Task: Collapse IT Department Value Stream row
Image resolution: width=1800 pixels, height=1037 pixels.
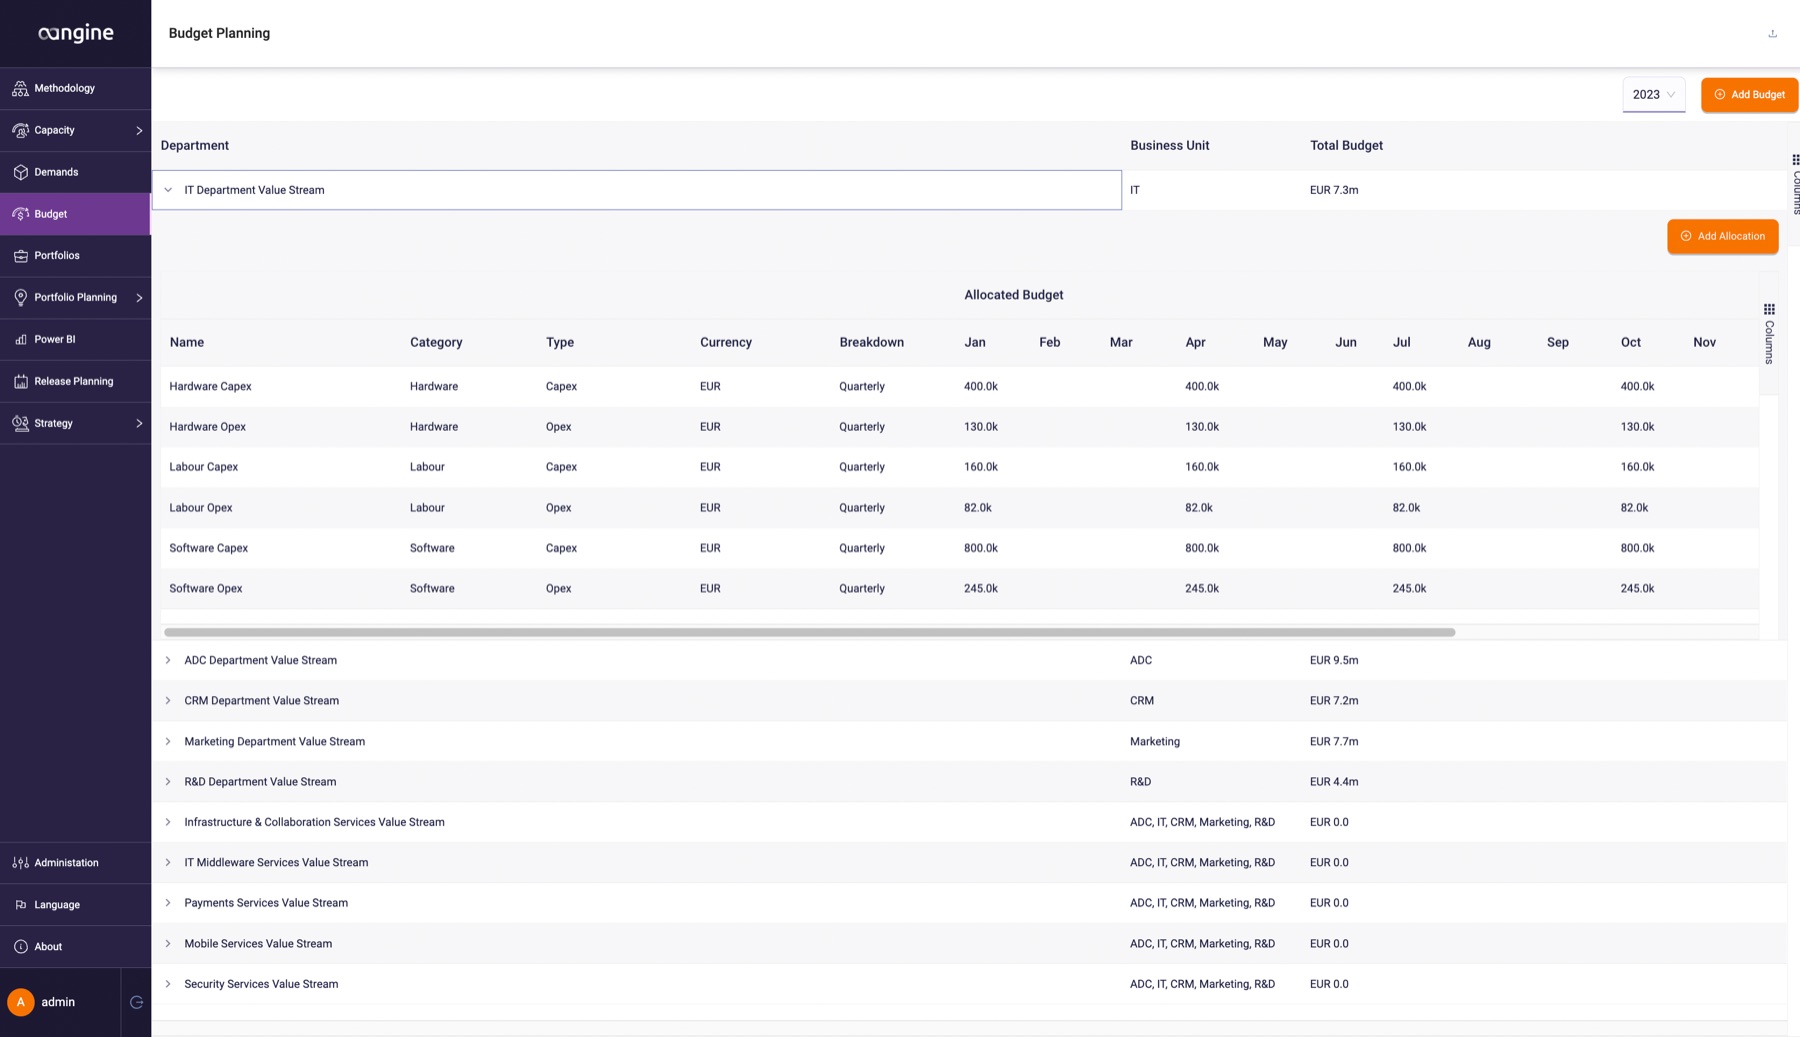Action: 168,190
